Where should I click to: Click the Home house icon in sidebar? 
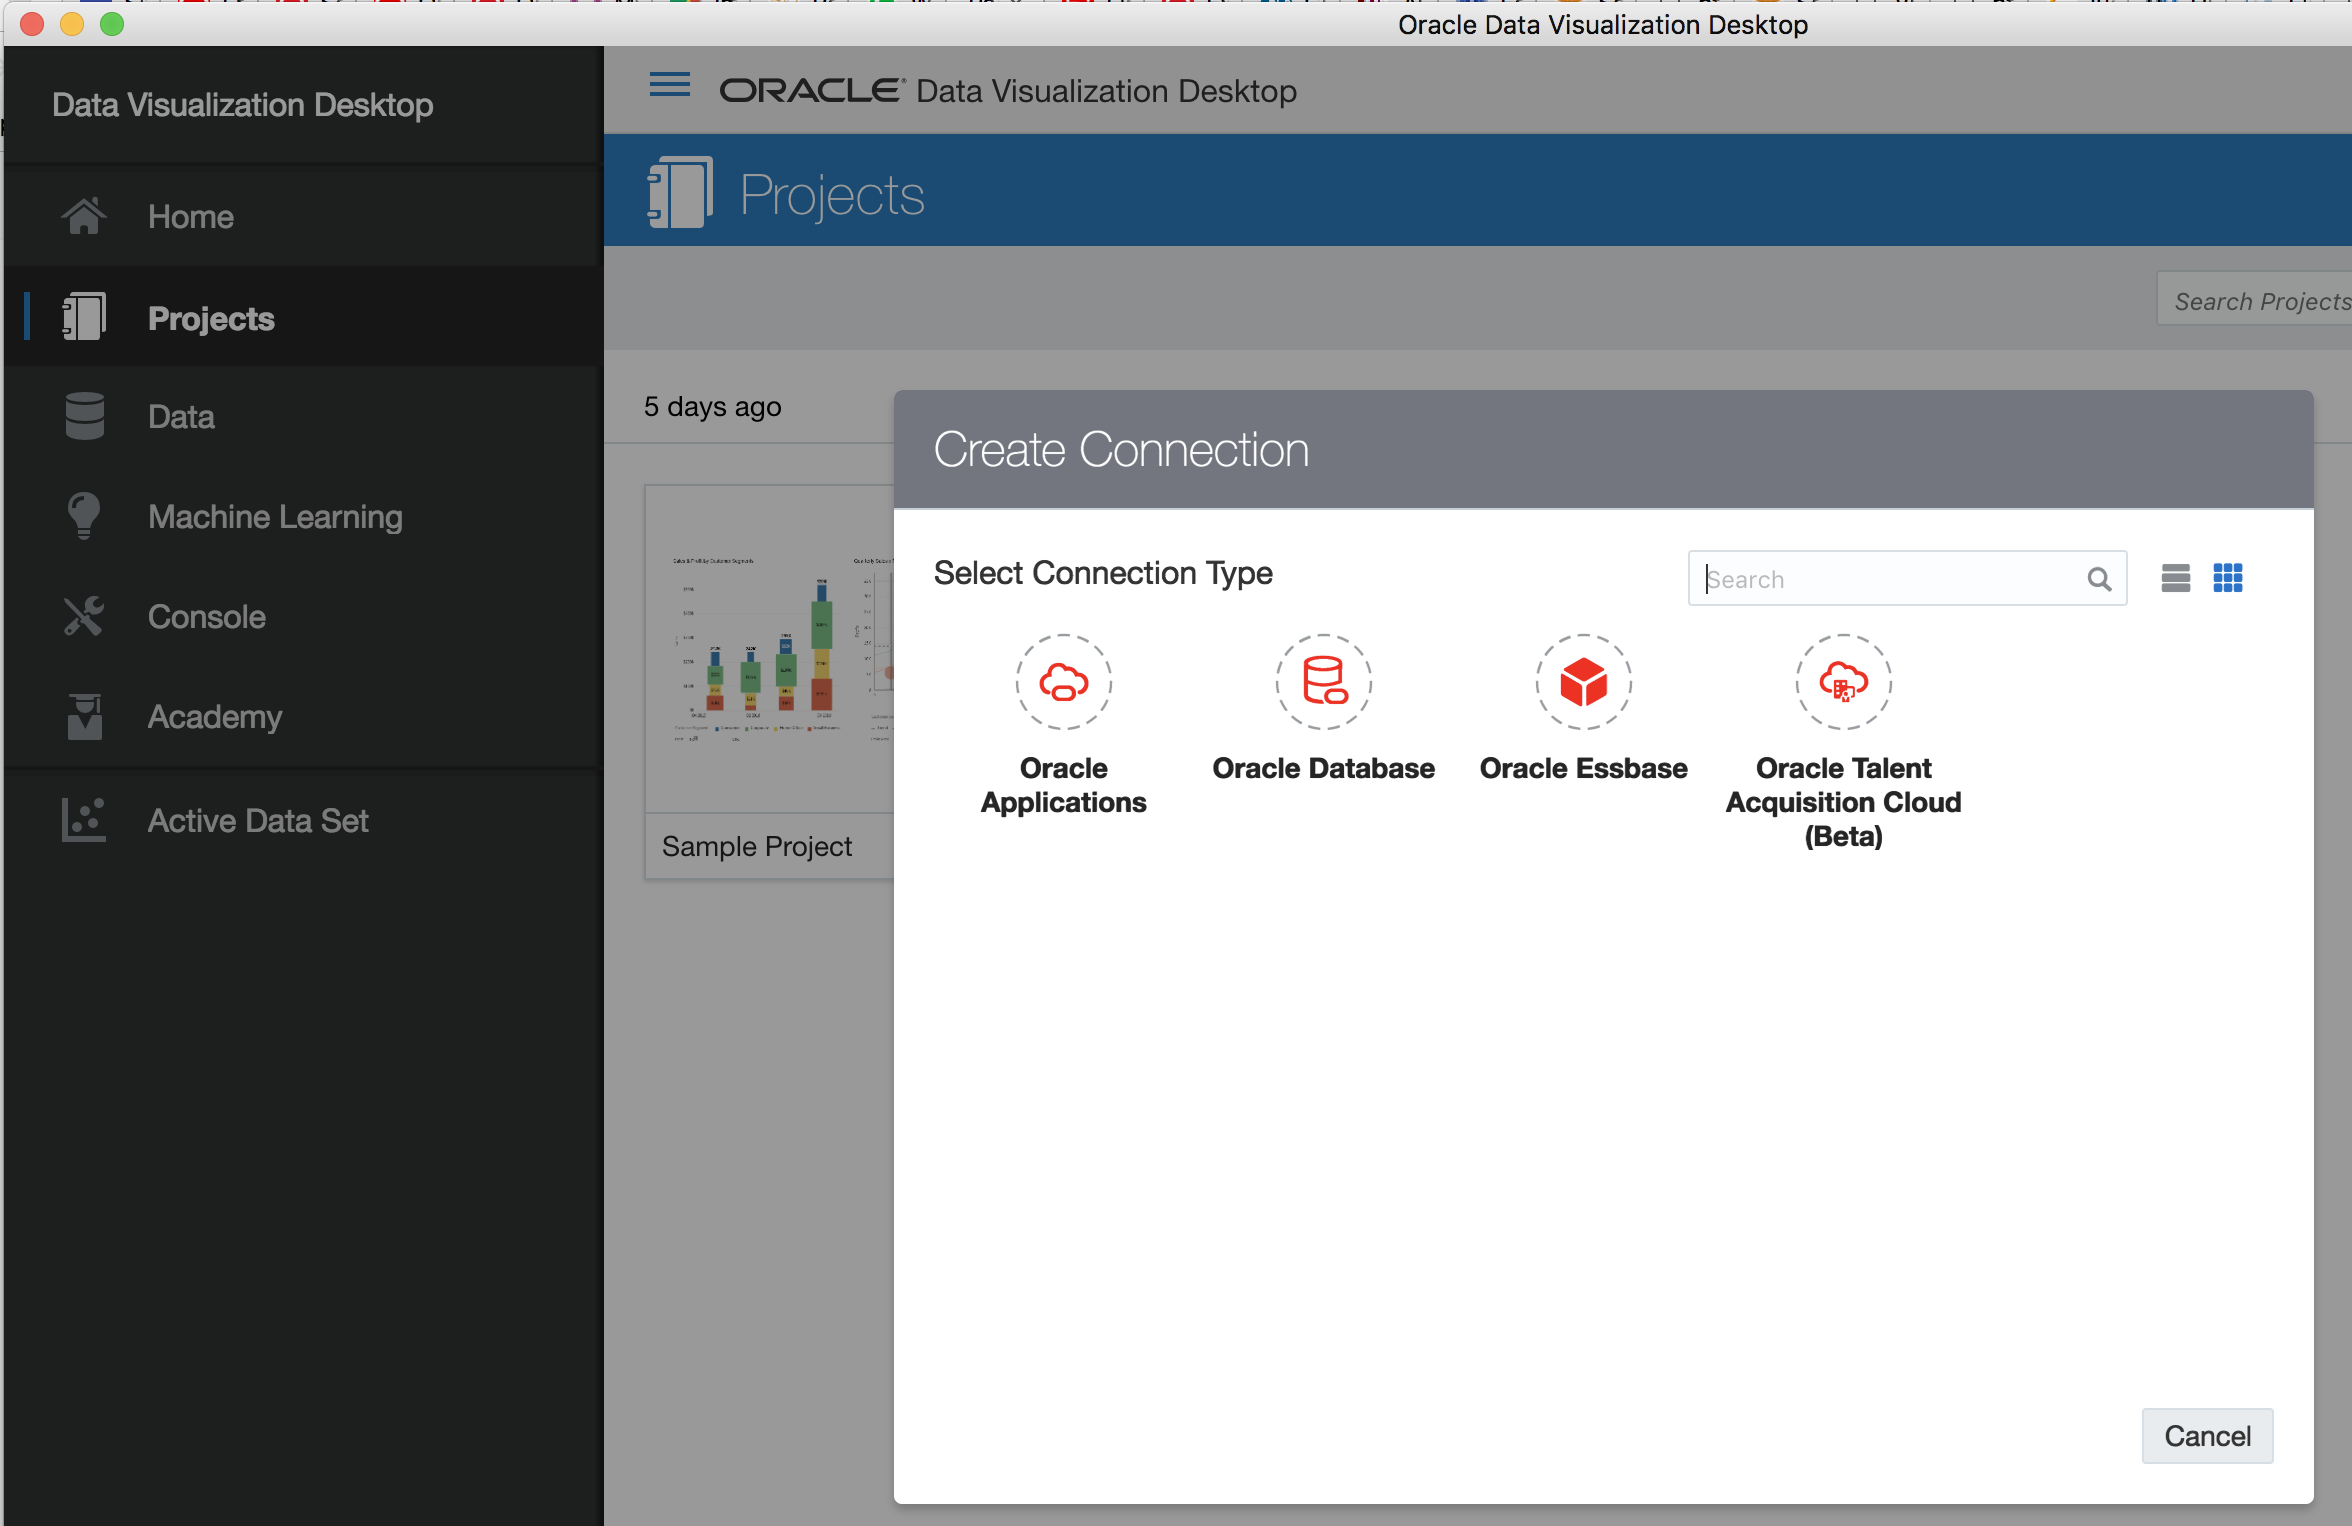(84, 216)
